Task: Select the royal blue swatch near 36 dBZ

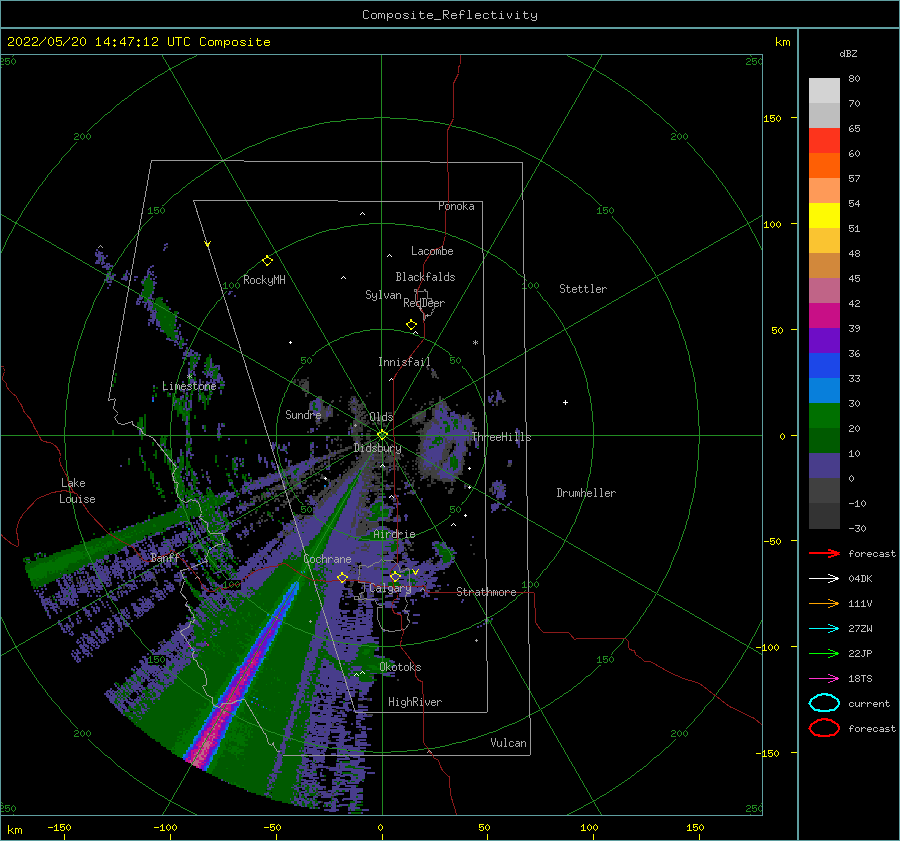Action: [x=824, y=366]
